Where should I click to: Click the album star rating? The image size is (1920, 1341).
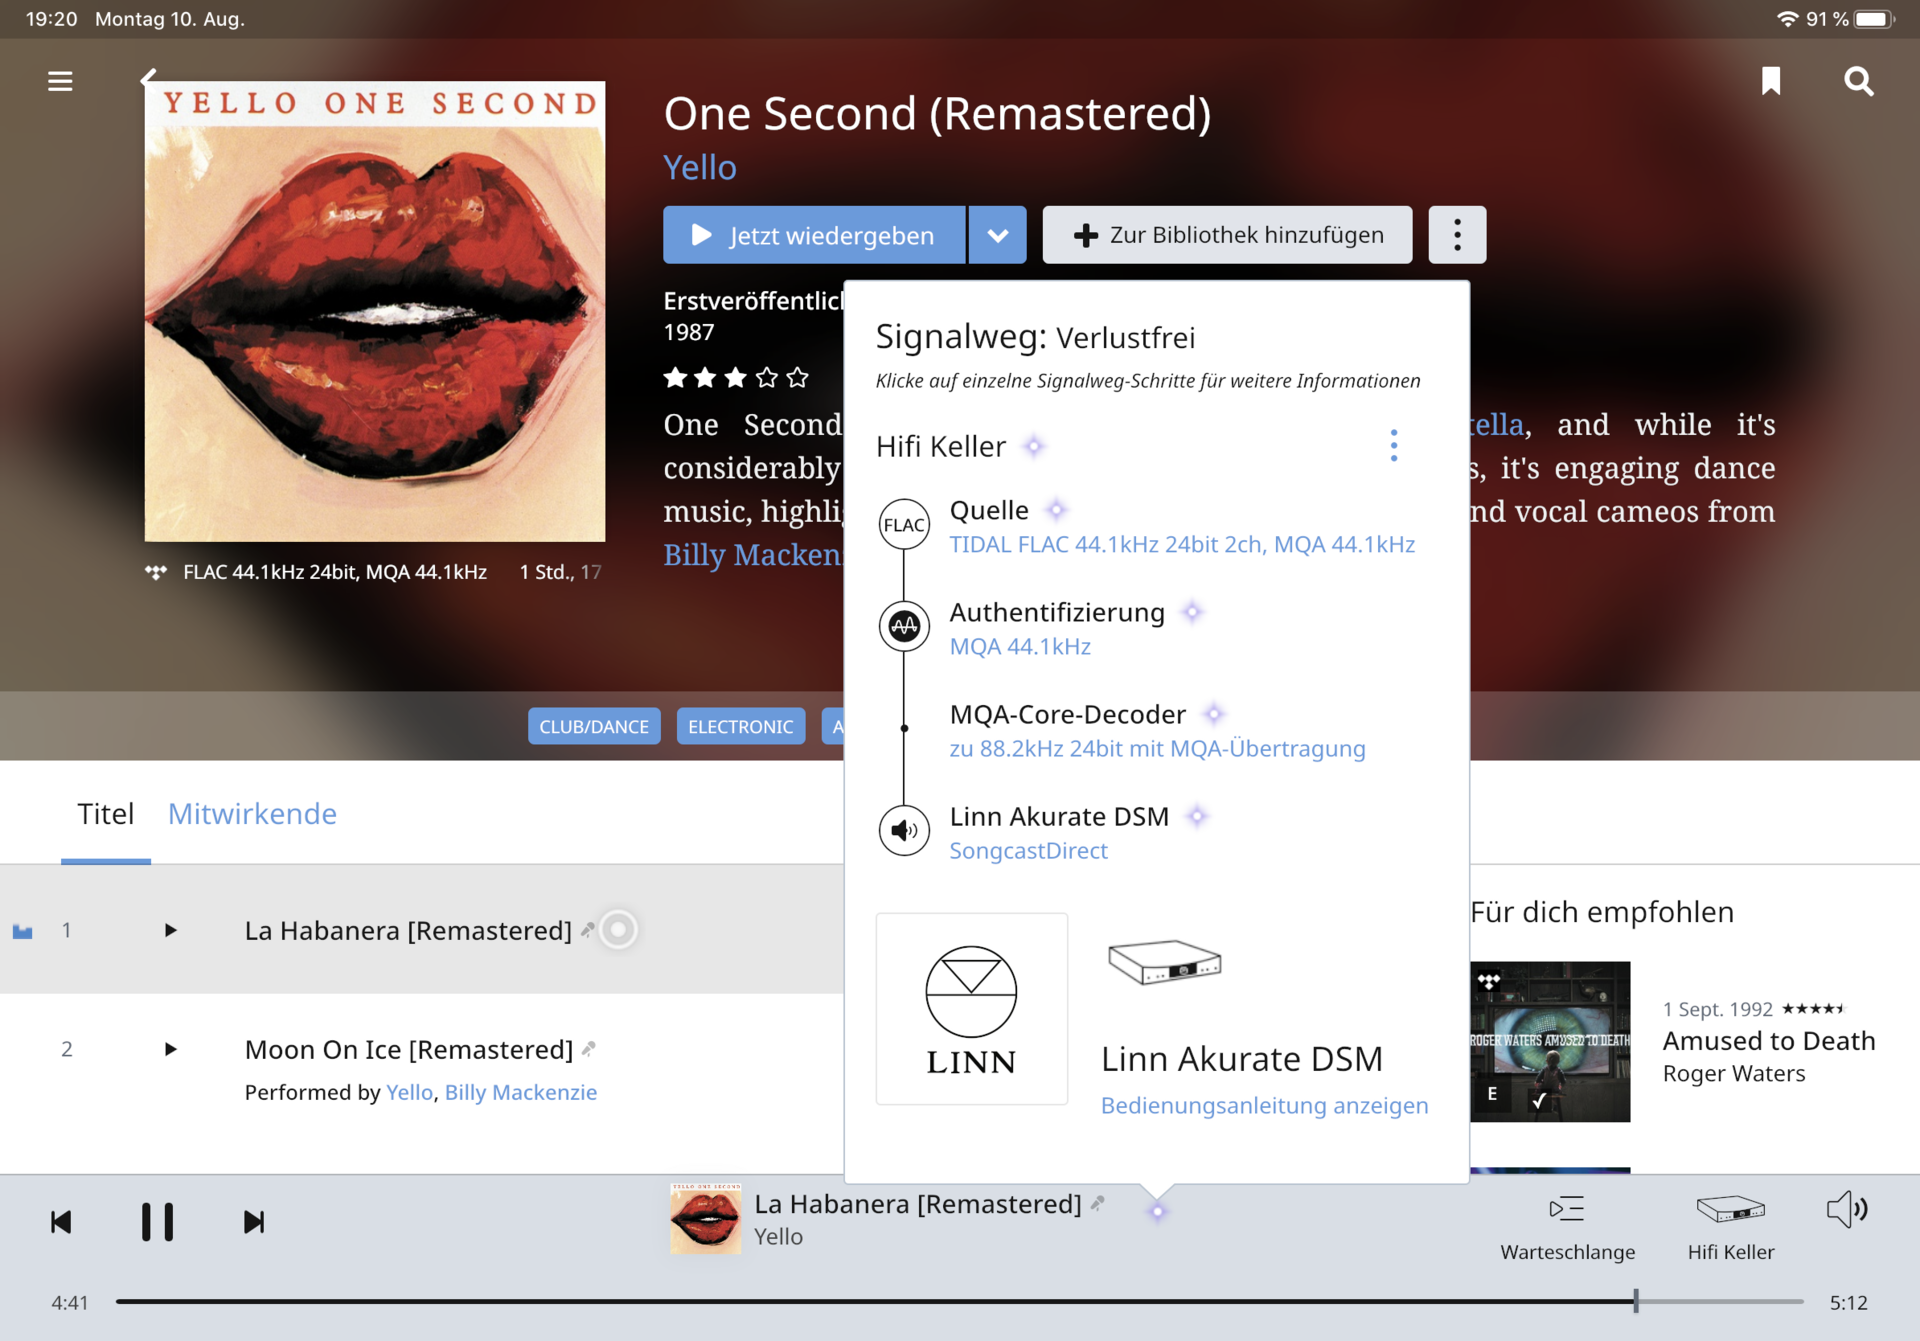tap(736, 378)
